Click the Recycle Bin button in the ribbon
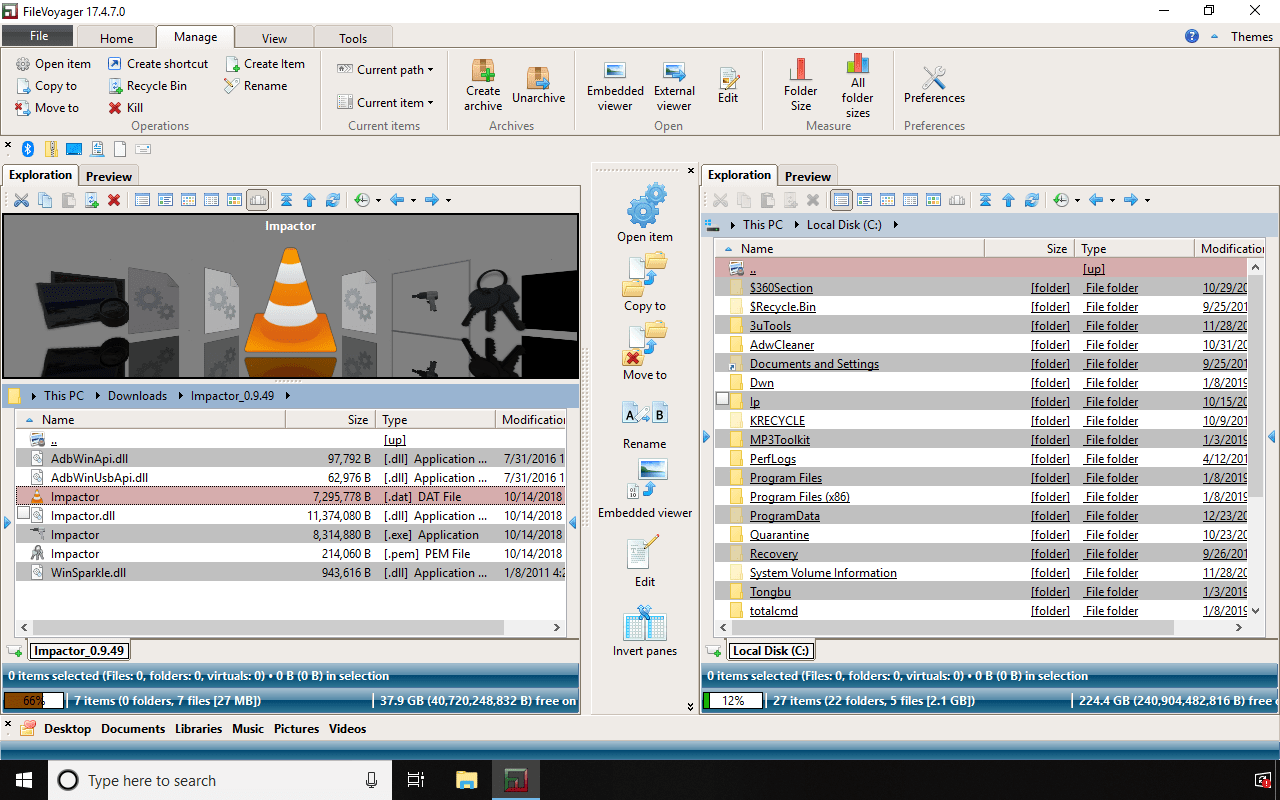The width and height of the screenshot is (1280, 800). [x=147, y=86]
